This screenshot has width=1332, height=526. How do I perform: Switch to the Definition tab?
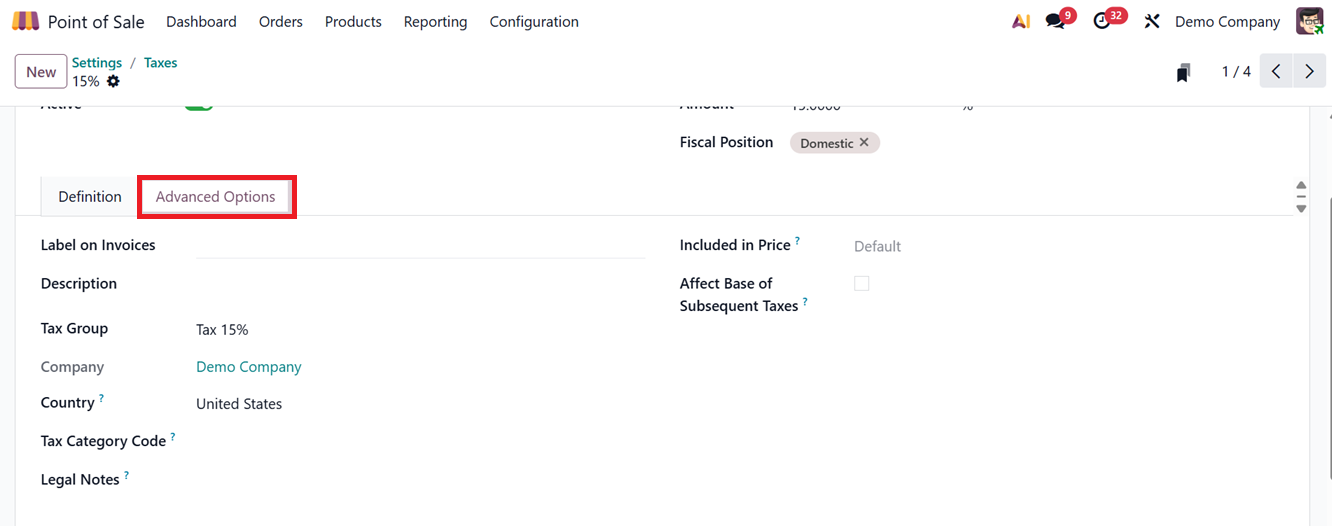pyautogui.click(x=90, y=197)
